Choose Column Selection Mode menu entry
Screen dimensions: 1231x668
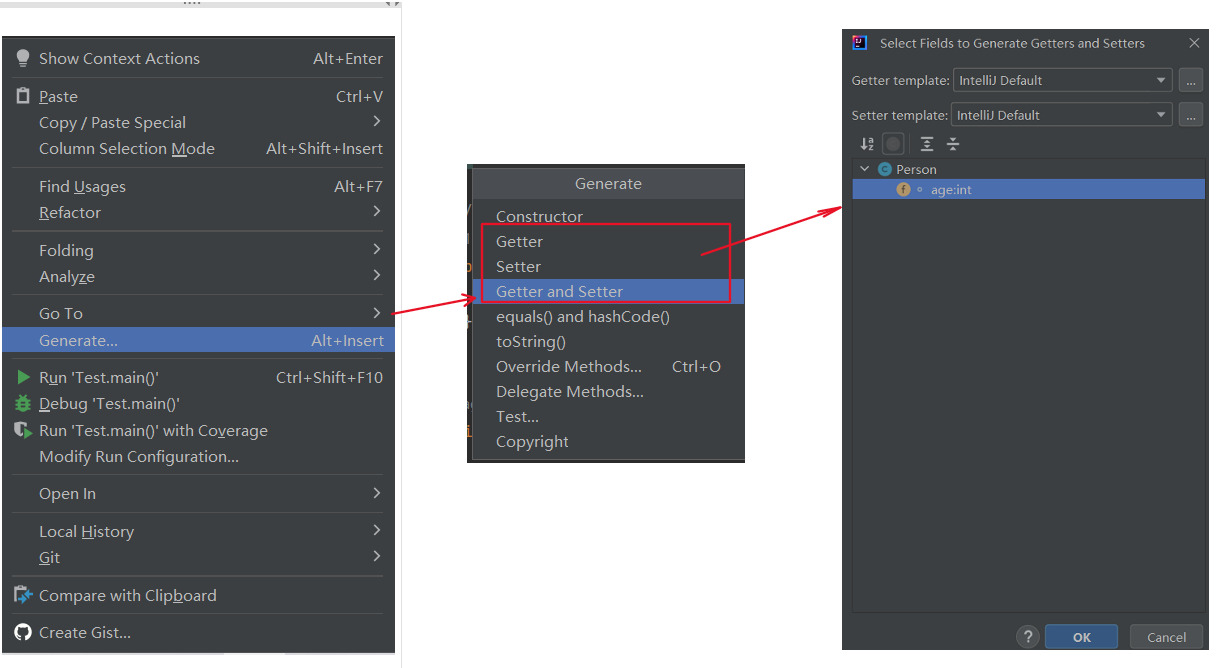pos(198,149)
